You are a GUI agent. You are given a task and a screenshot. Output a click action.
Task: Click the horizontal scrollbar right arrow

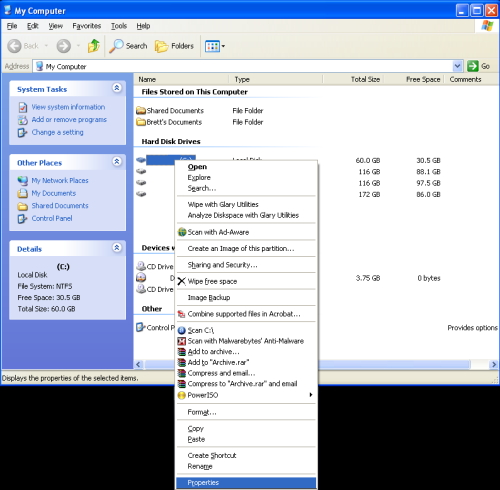[494, 365]
